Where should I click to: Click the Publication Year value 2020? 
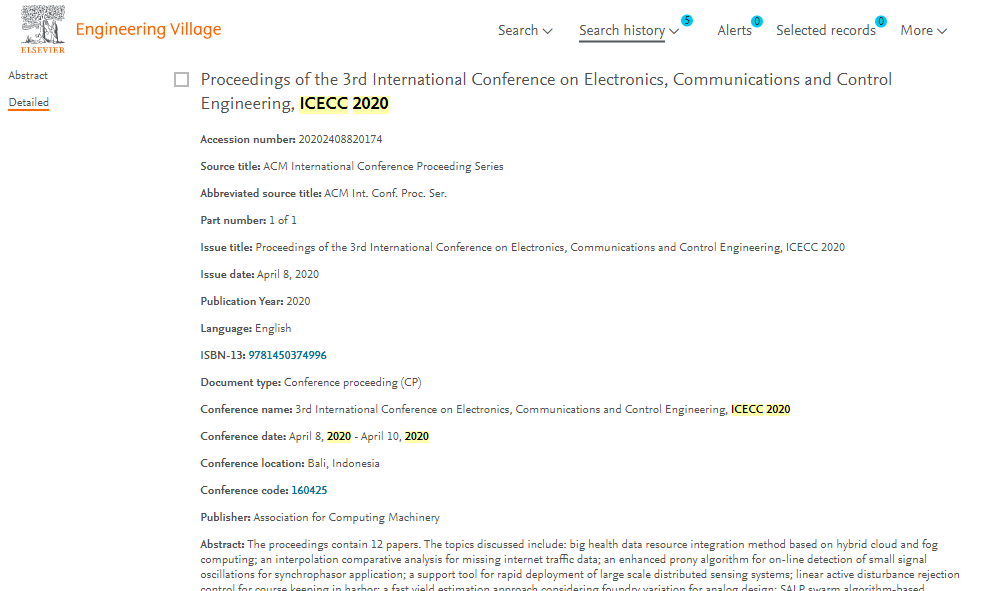pyautogui.click(x=298, y=302)
